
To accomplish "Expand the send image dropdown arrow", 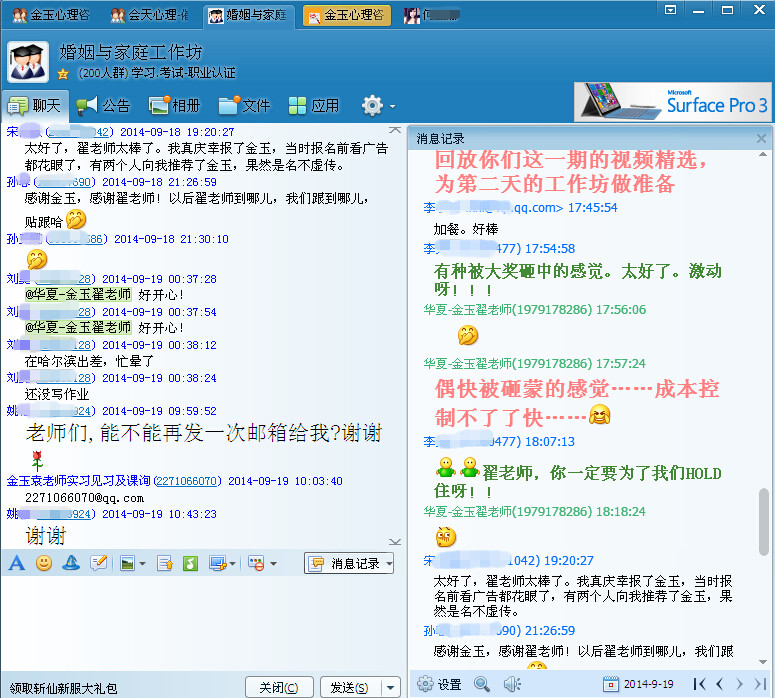I will click(143, 564).
